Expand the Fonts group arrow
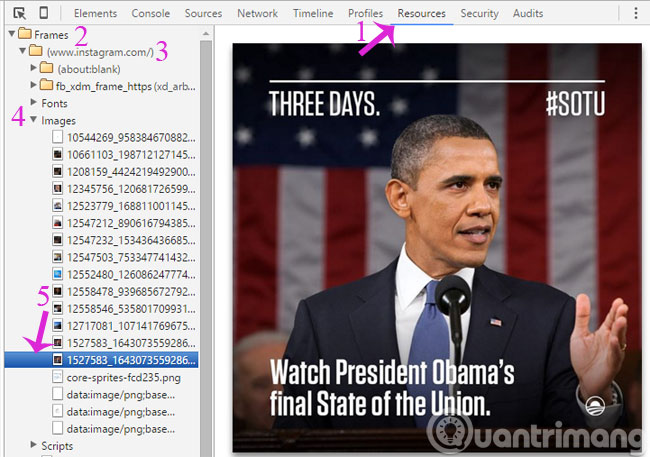This screenshot has width=650, height=457. point(34,102)
